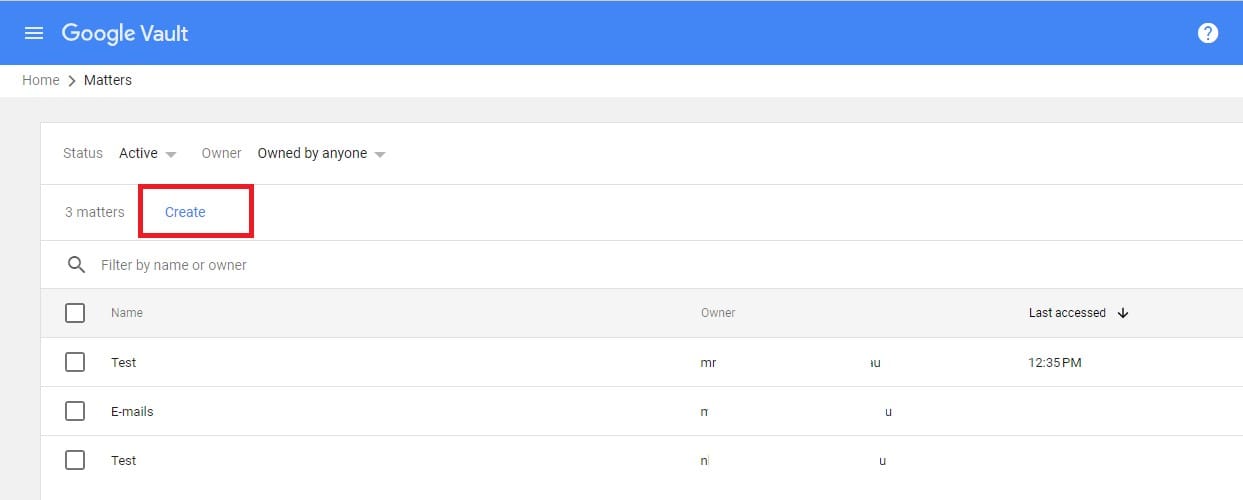Open the Owned by anyone dropdown

point(321,154)
